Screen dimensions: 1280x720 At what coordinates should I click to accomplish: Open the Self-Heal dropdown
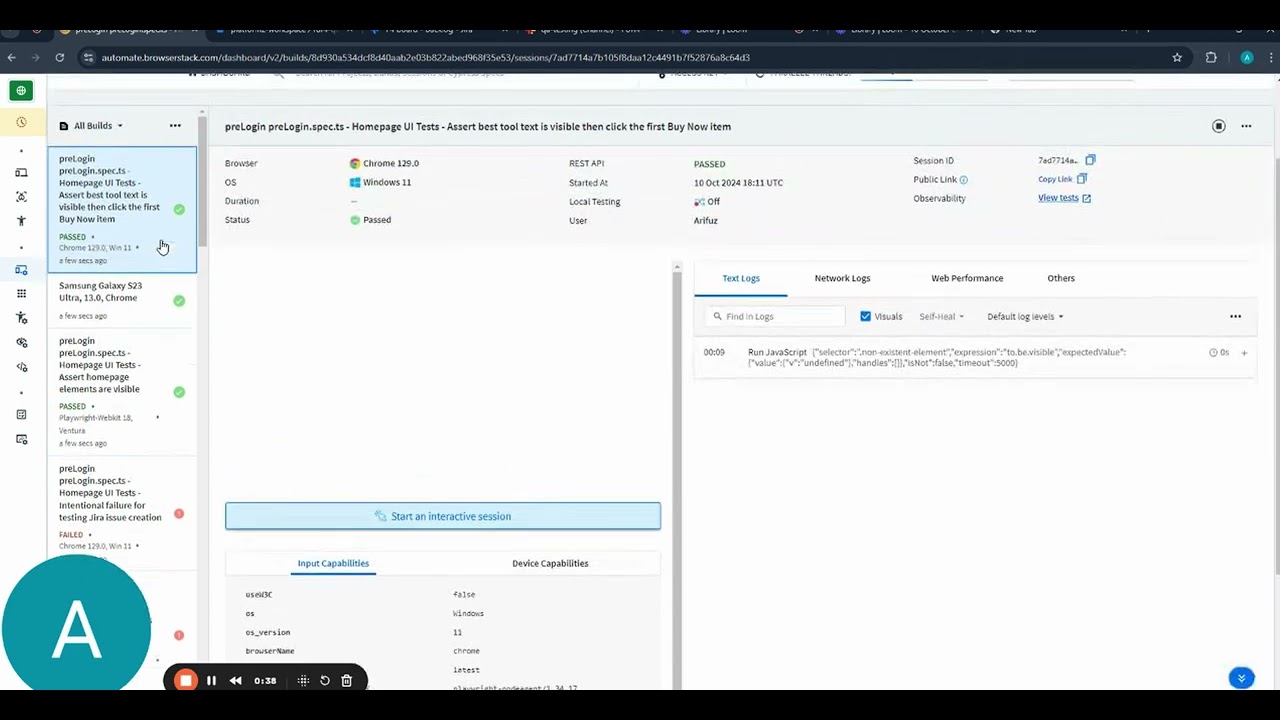[941, 316]
